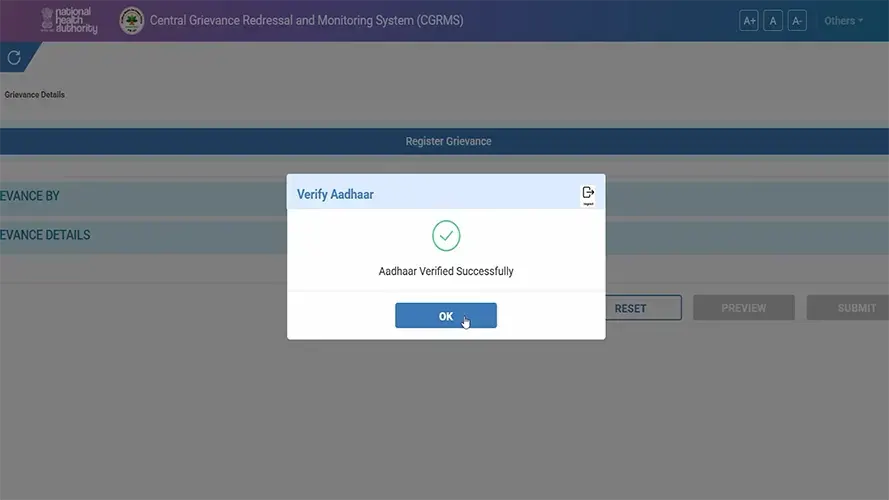This screenshot has width=889, height=500.
Task: Increase font size with A+ button
Action: coord(749,21)
